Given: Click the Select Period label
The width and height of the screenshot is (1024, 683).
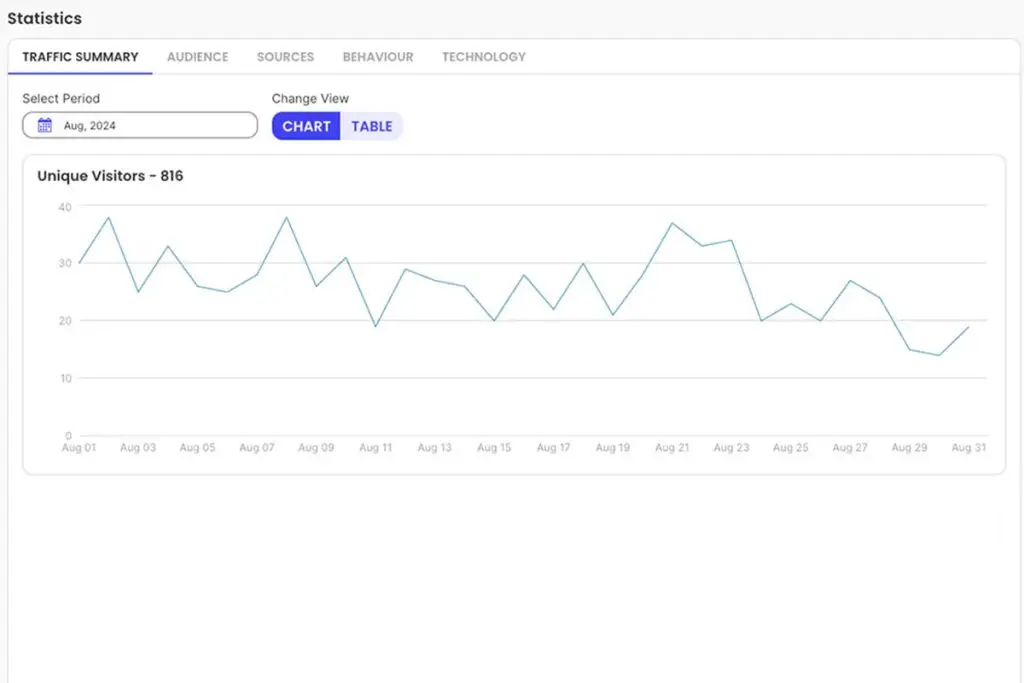Looking at the screenshot, I should click(x=61, y=99).
